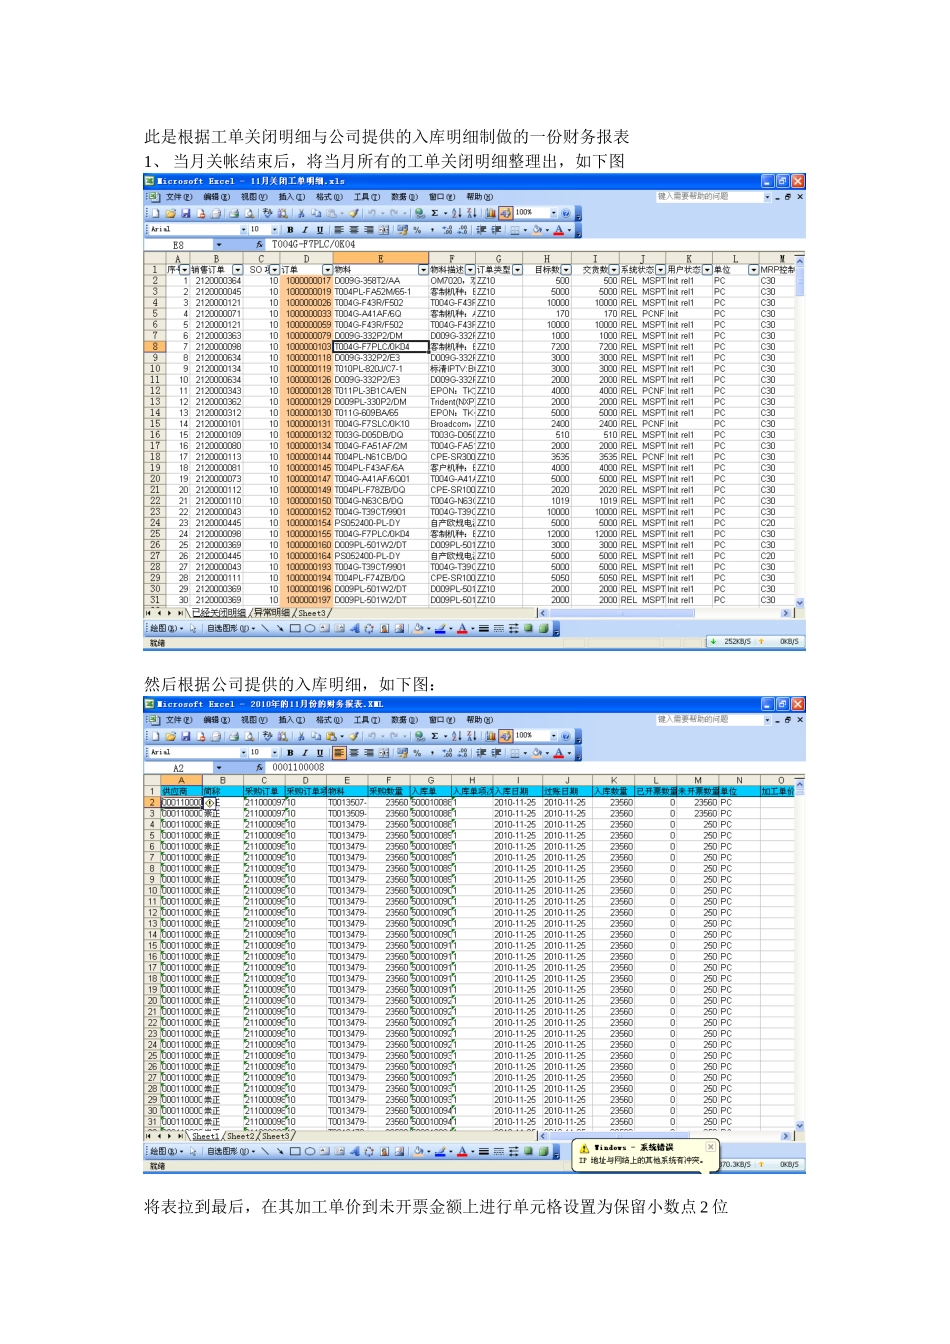Select Line drawing tool in 财务报表 window
950x1344 pixels.
click(265, 1151)
